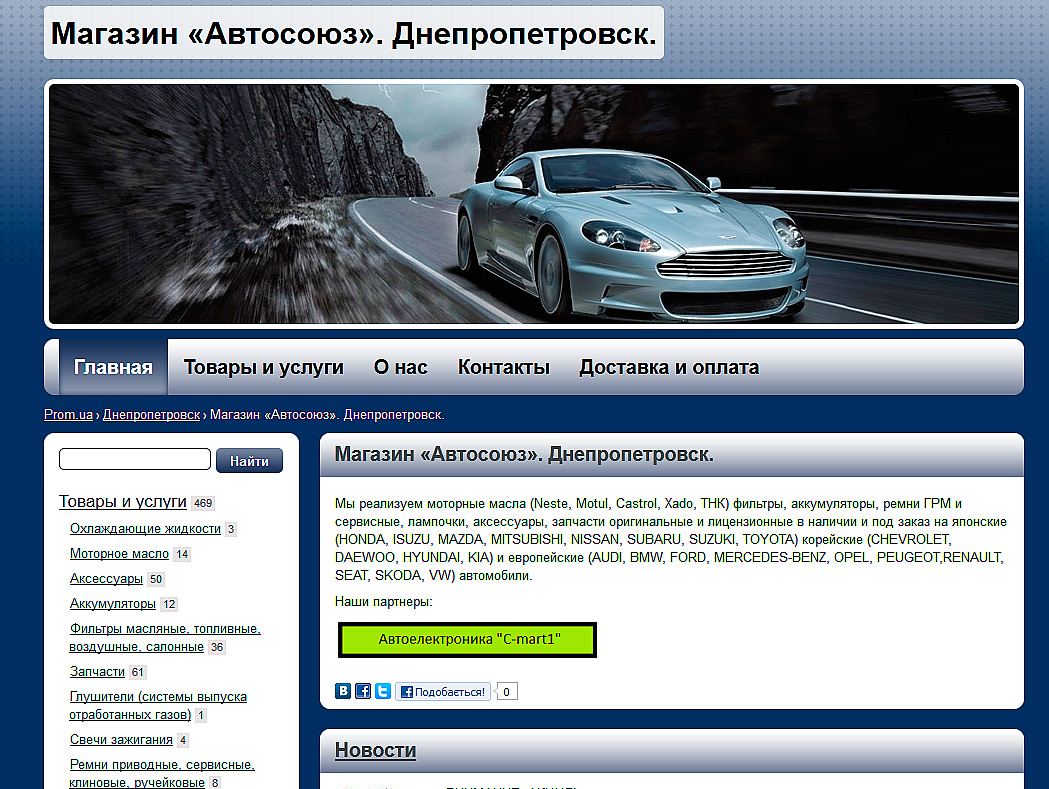
Task: Click the like counter showing 0
Action: [506, 691]
